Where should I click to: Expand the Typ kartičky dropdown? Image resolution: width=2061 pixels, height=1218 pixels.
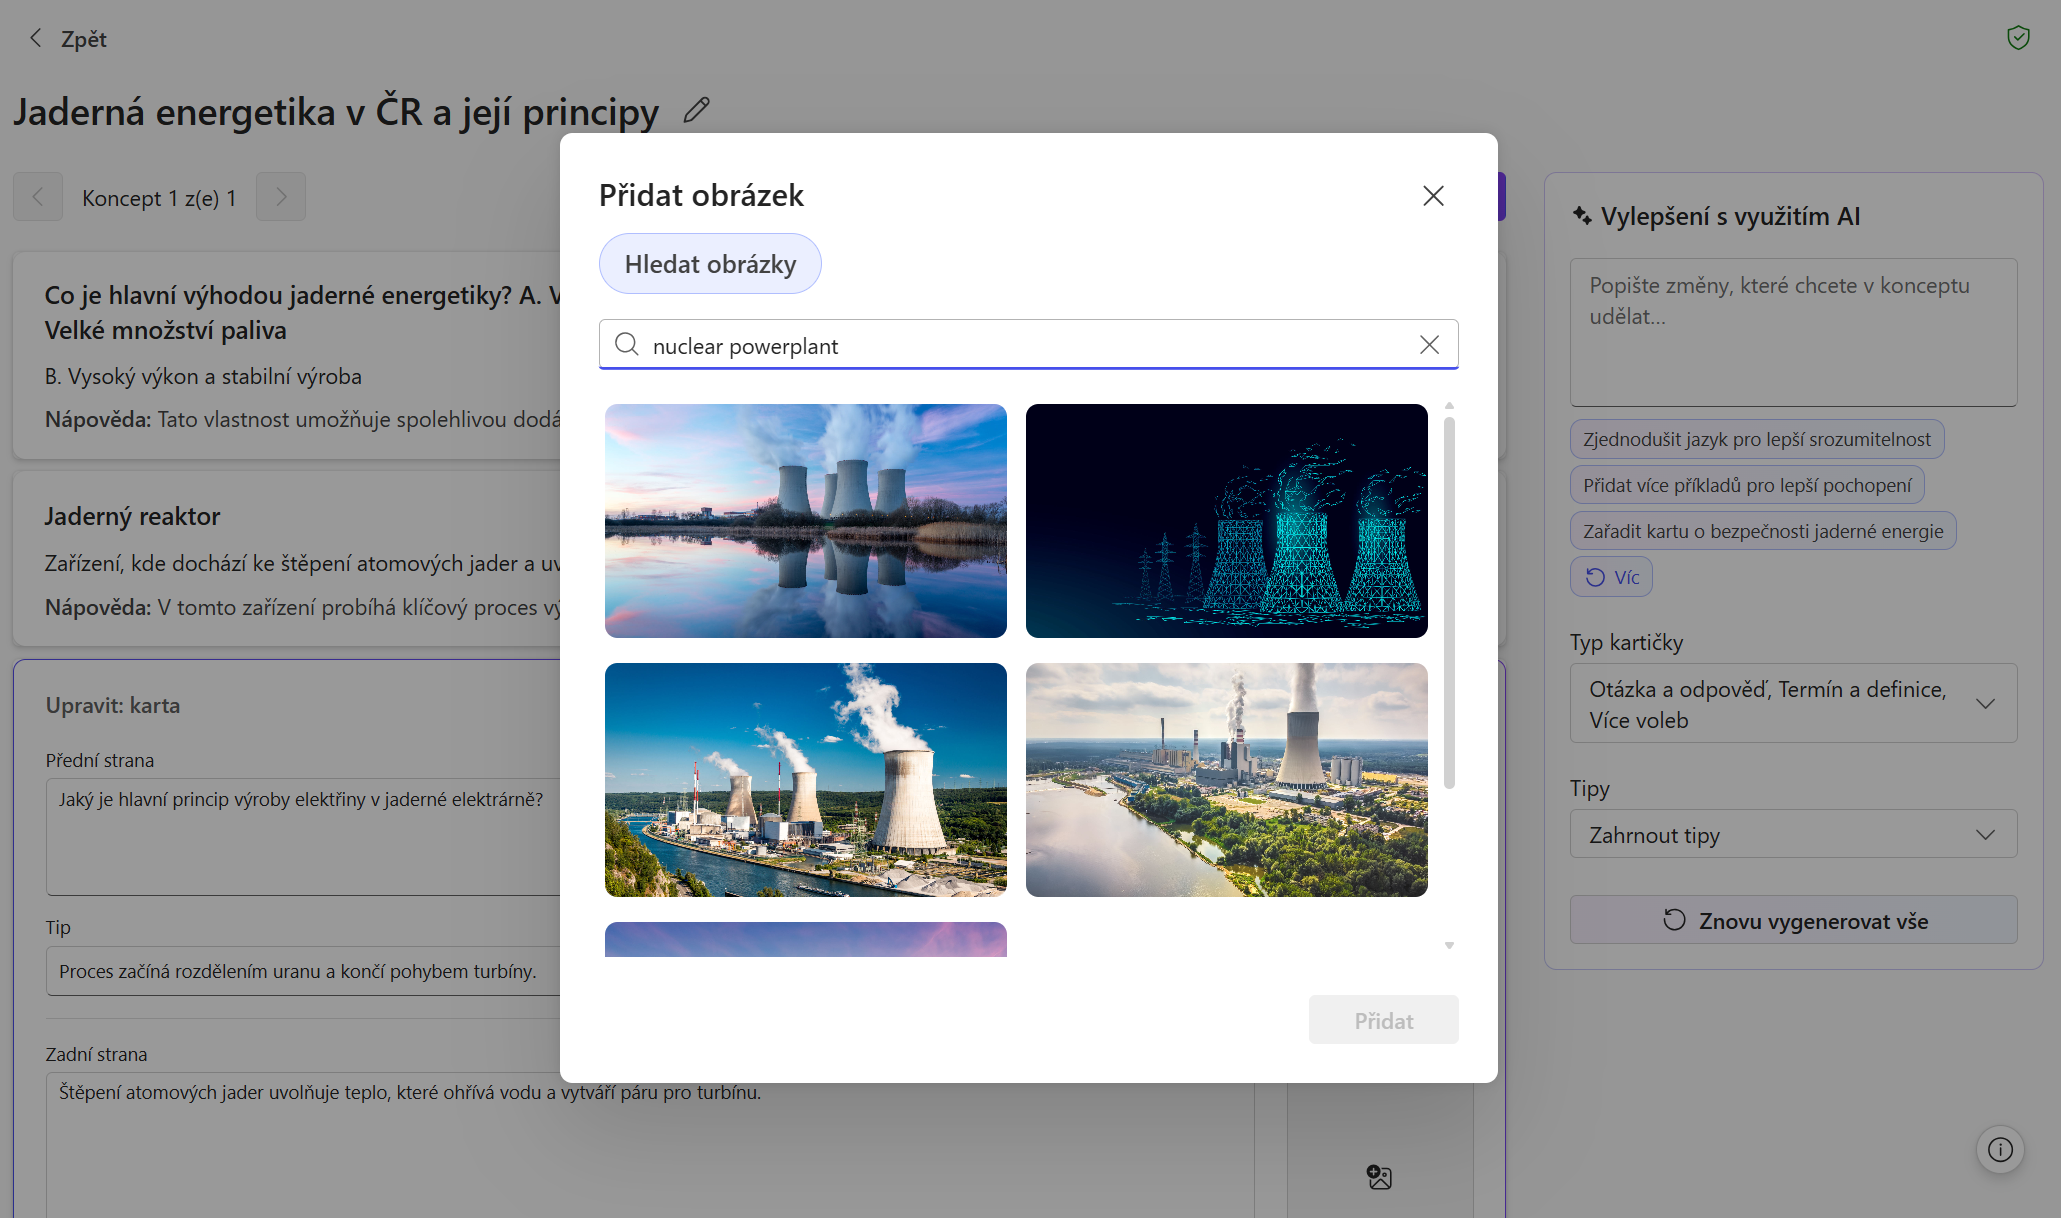pyautogui.click(x=1793, y=704)
